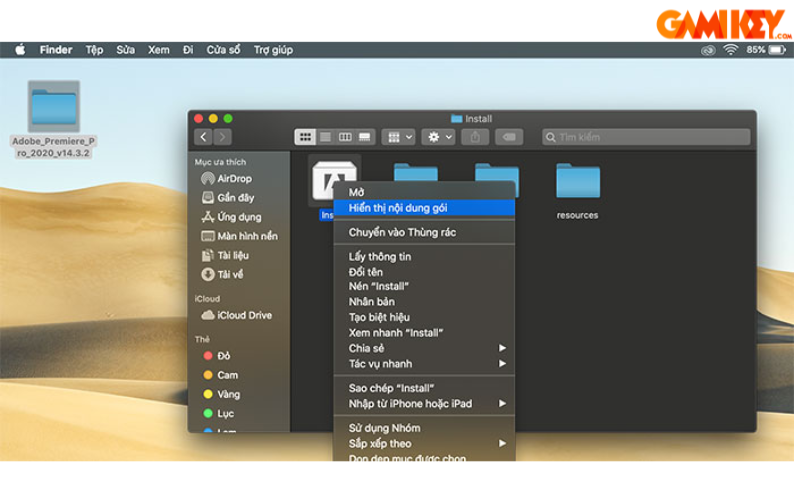Select the Đỏ red tag
This screenshot has height=500, width=800.
(217, 356)
